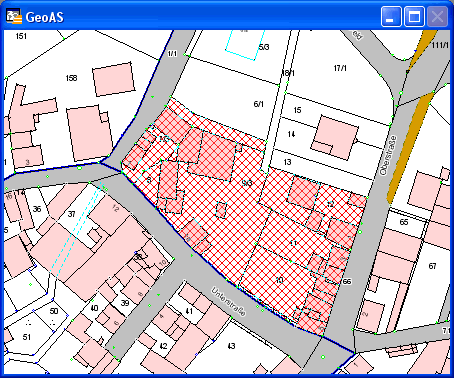The height and width of the screenshot is (378, 454).
Task: Click the Unterstraße street label
Action: pos(229,301)
